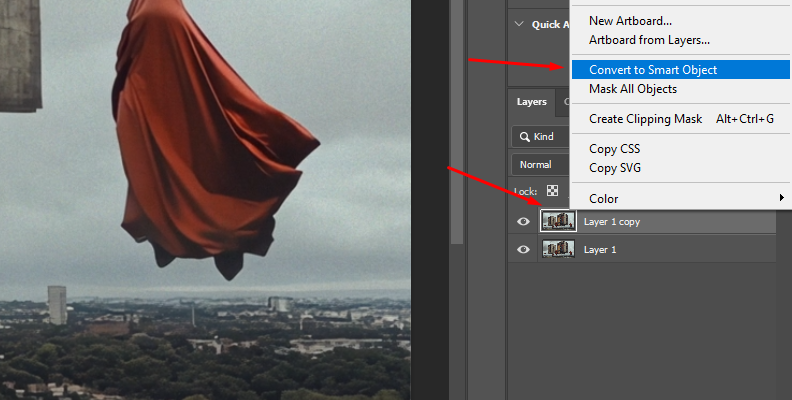Select Copy SVG menu entry
Viewport: 792px width, 400px height.
click(x=615, y=168)
